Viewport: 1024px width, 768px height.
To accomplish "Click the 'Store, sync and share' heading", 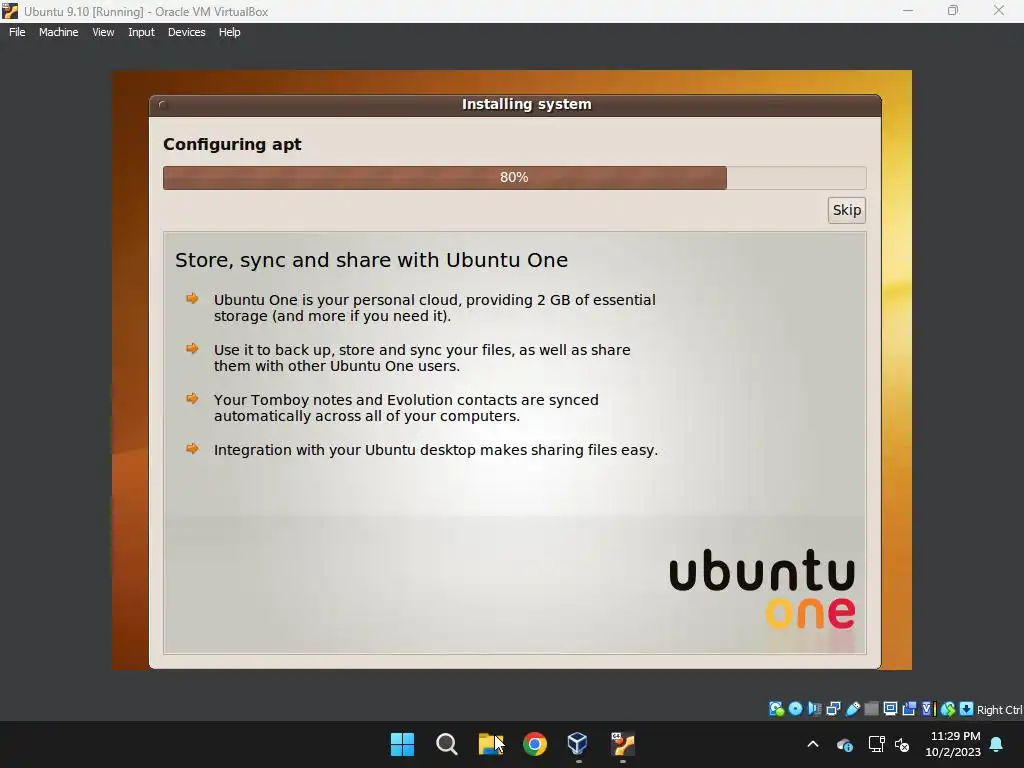I will 371,260.
